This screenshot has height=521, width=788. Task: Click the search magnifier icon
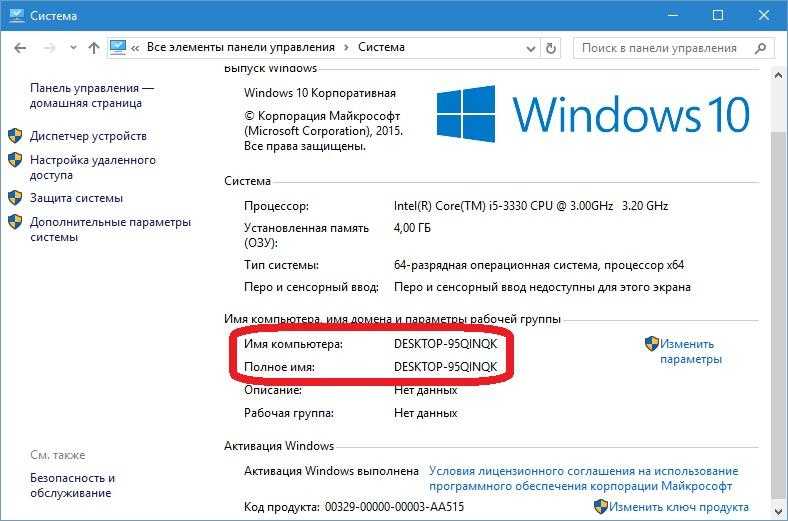pos(760,48)
